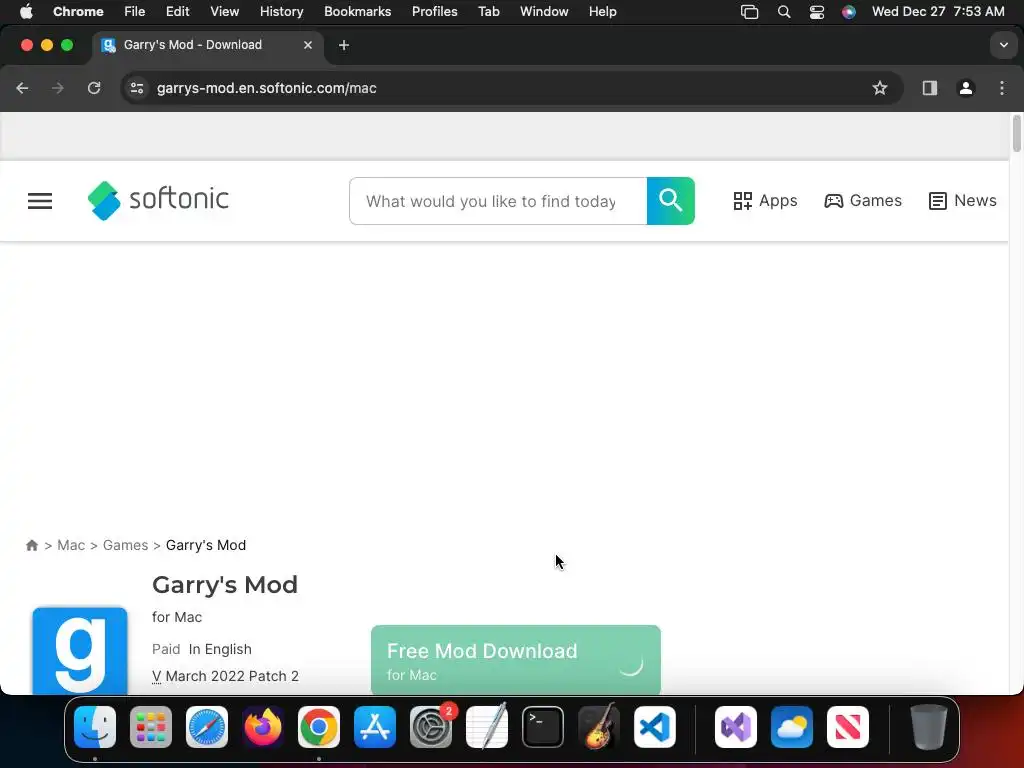Go to Mac breadcrumb link

point(71,545)
